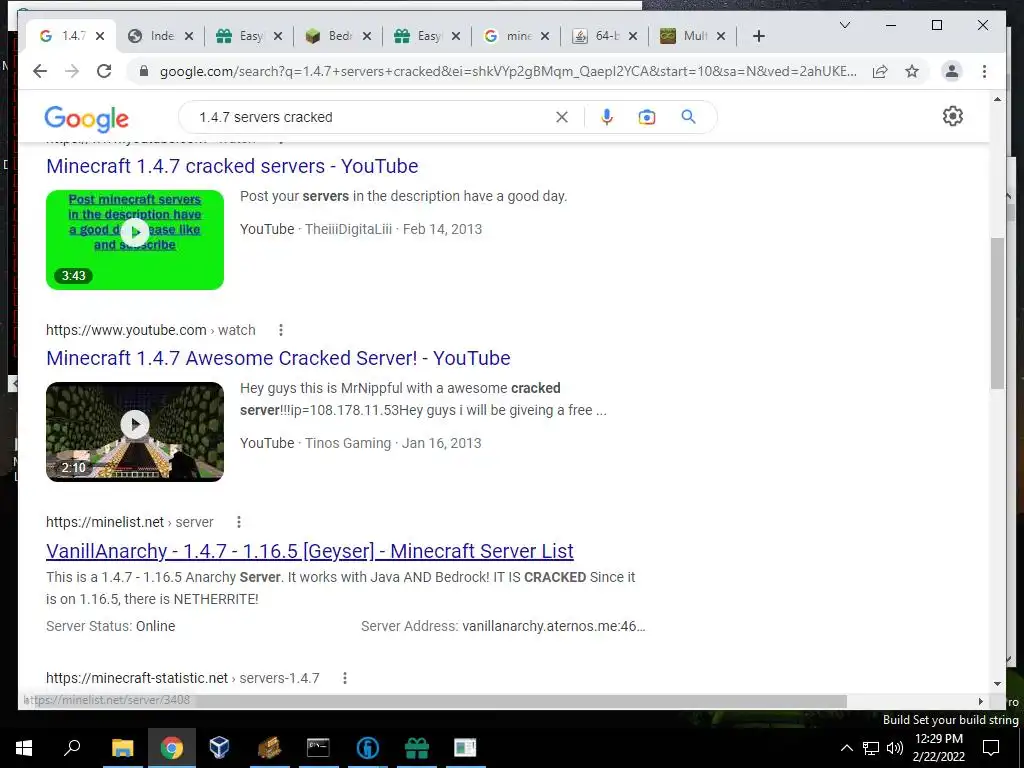
Task: Click 'Server Address: vanillanarchy.aternos.me' text
Action: [503, 626]
